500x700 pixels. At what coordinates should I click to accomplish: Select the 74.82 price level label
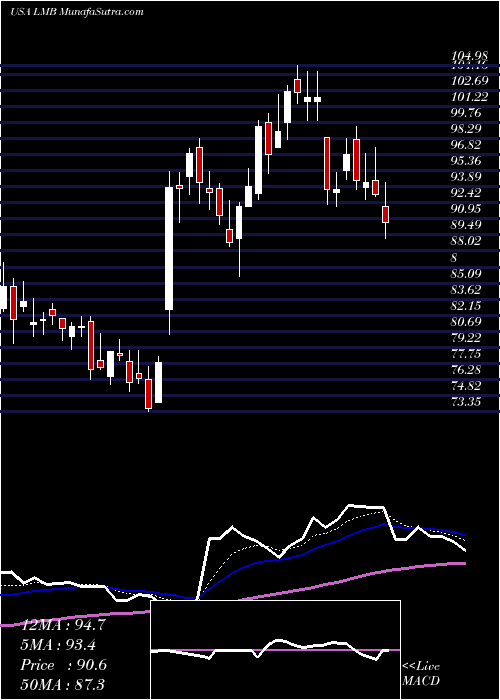(467, 386)
